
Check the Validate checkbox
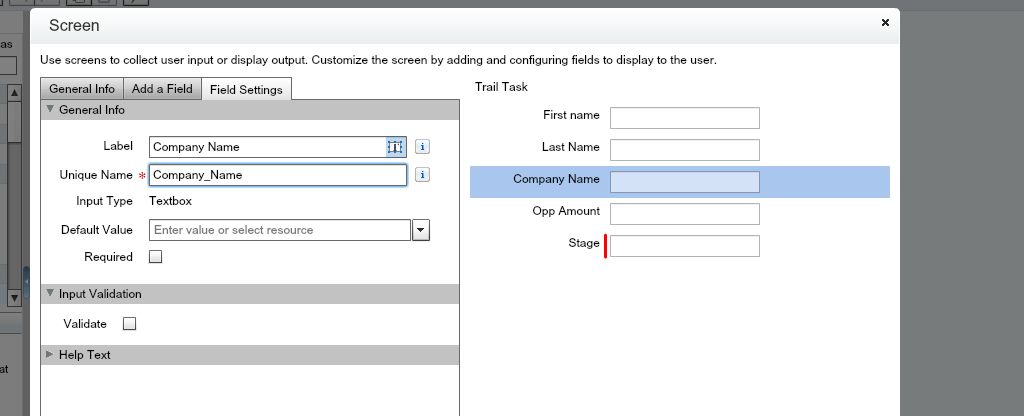129,324
